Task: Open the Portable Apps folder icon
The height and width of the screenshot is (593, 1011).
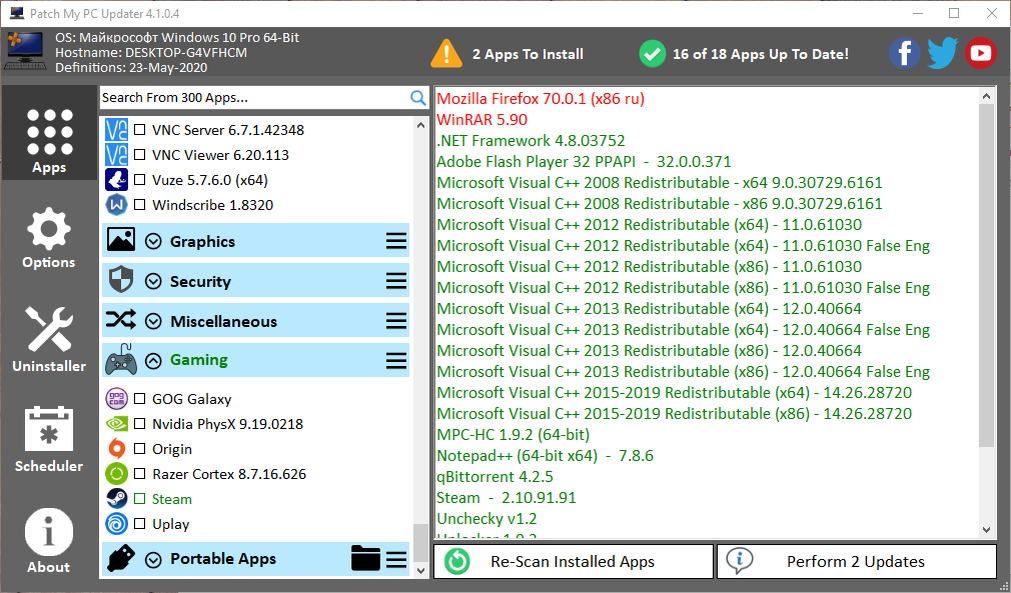Action: pyautogui.click(x=366, y=559)
